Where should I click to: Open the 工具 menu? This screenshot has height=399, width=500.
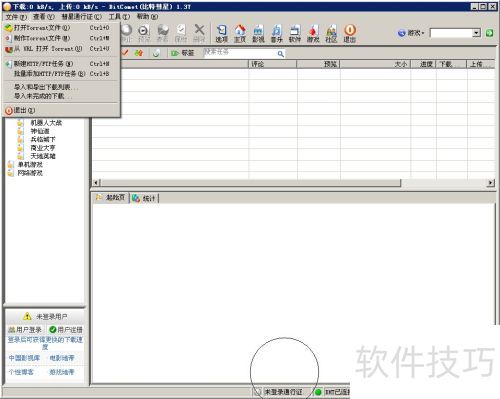pyautogui.click(x=119, y=17)
